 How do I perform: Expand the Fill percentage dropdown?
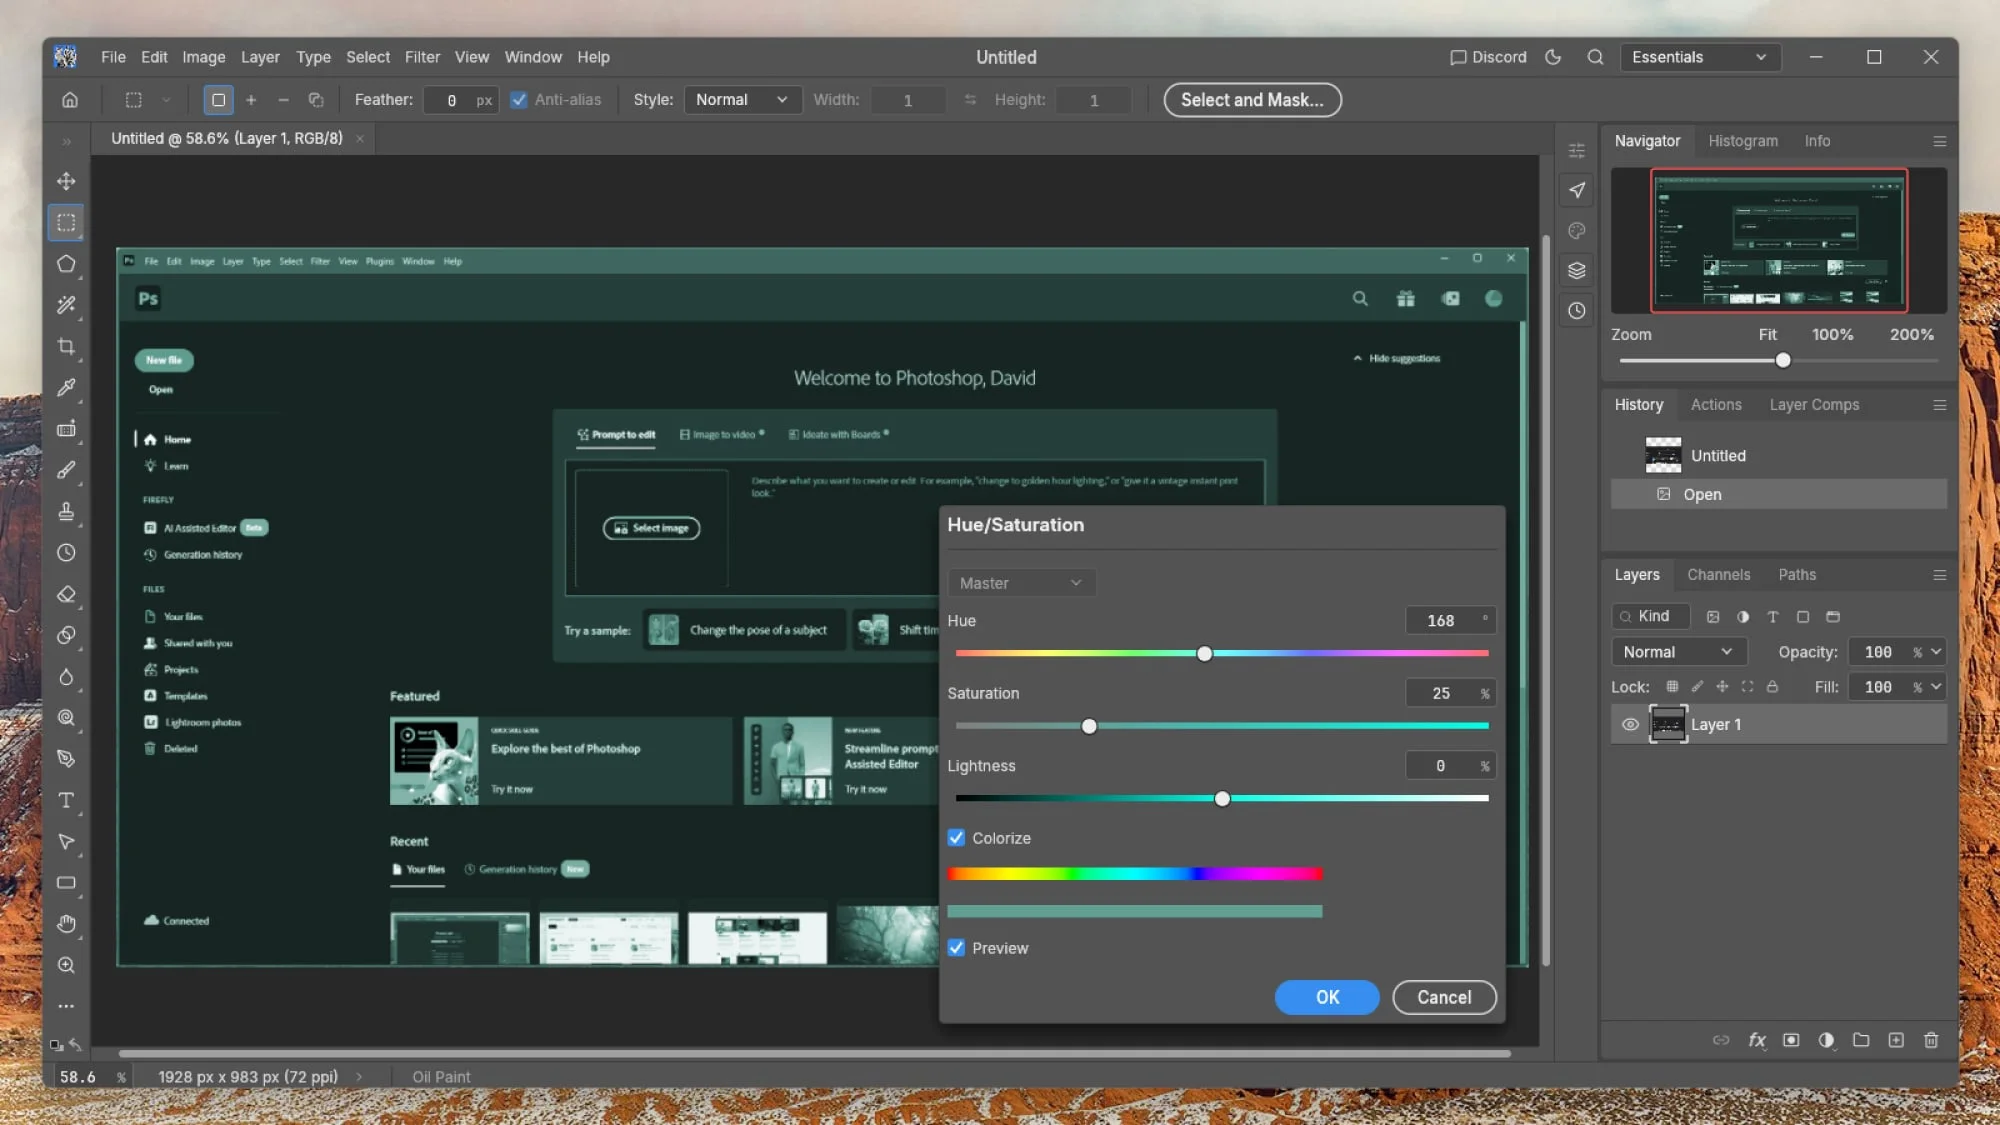1936,687
